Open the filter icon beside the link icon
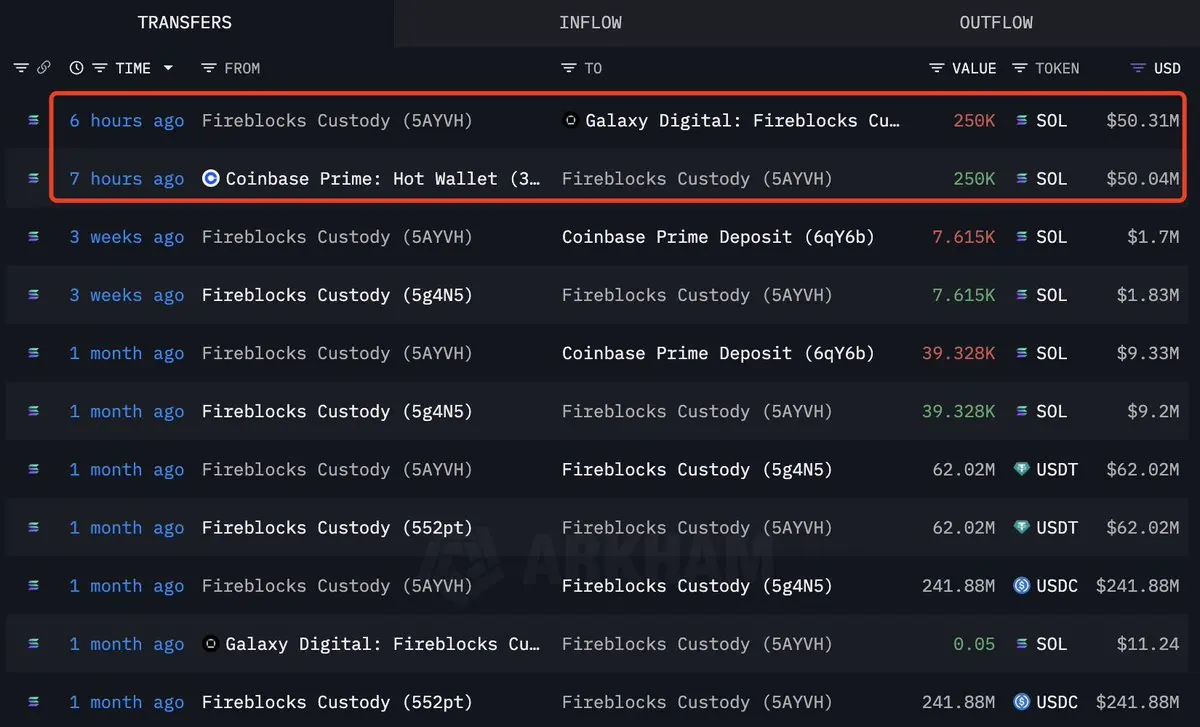This screenshot has width=1200, height=727. pyautogui.click(x=21, y=68)
